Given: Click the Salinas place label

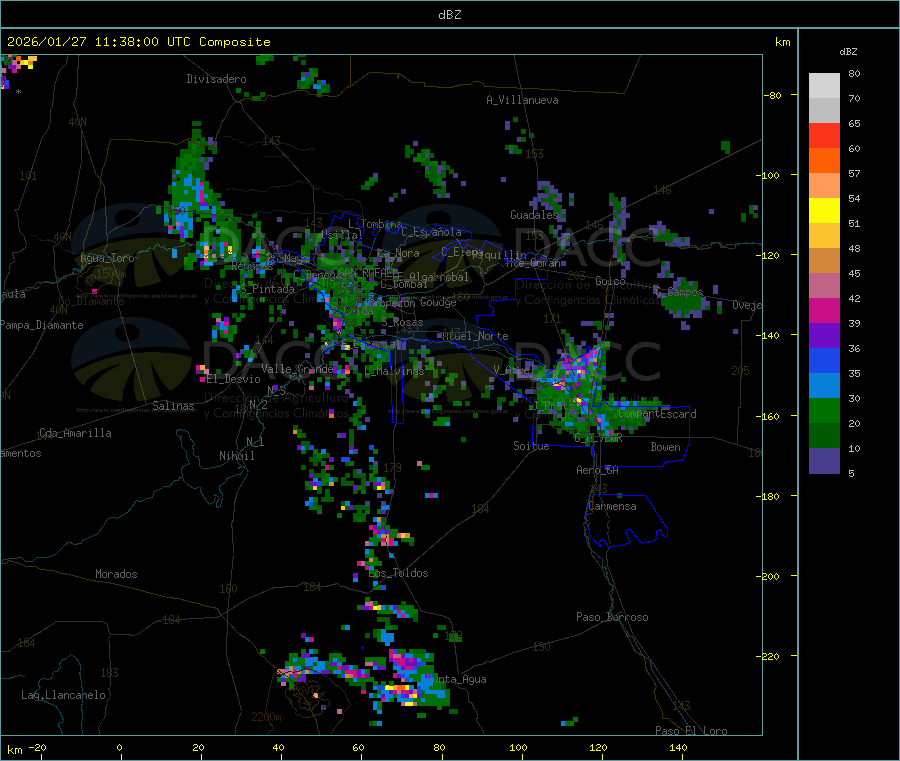Looking at the screenshot, I should (173, 406).
